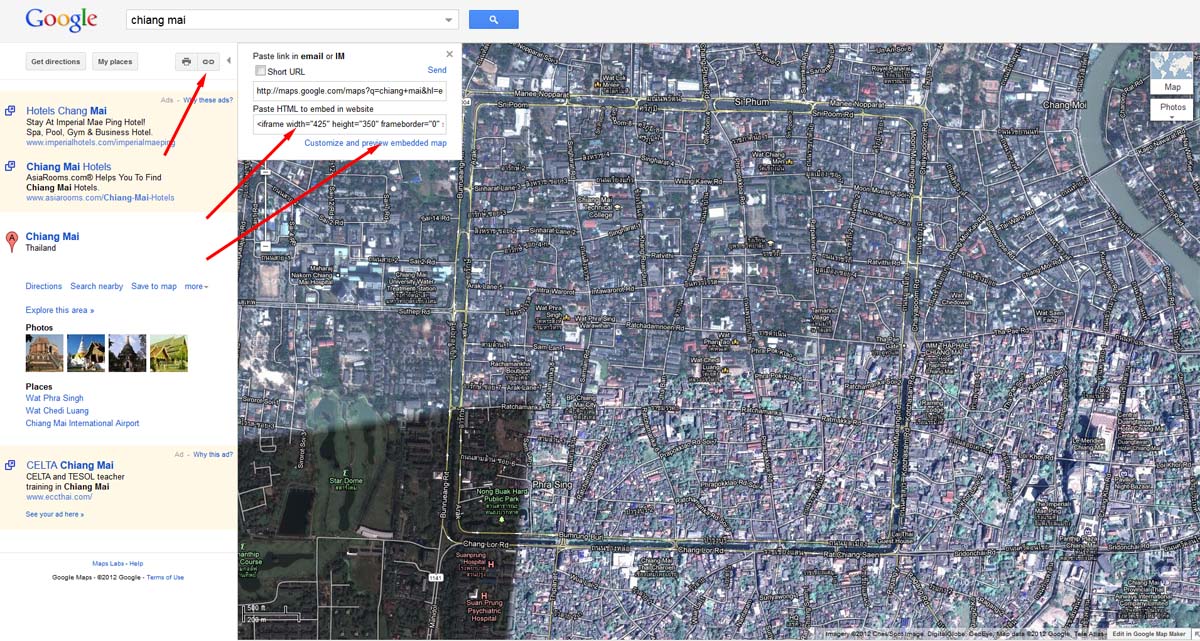Collapse the left side panel arrow
1200x641 pixels.
pyautogui.click(x=228, y=61)
